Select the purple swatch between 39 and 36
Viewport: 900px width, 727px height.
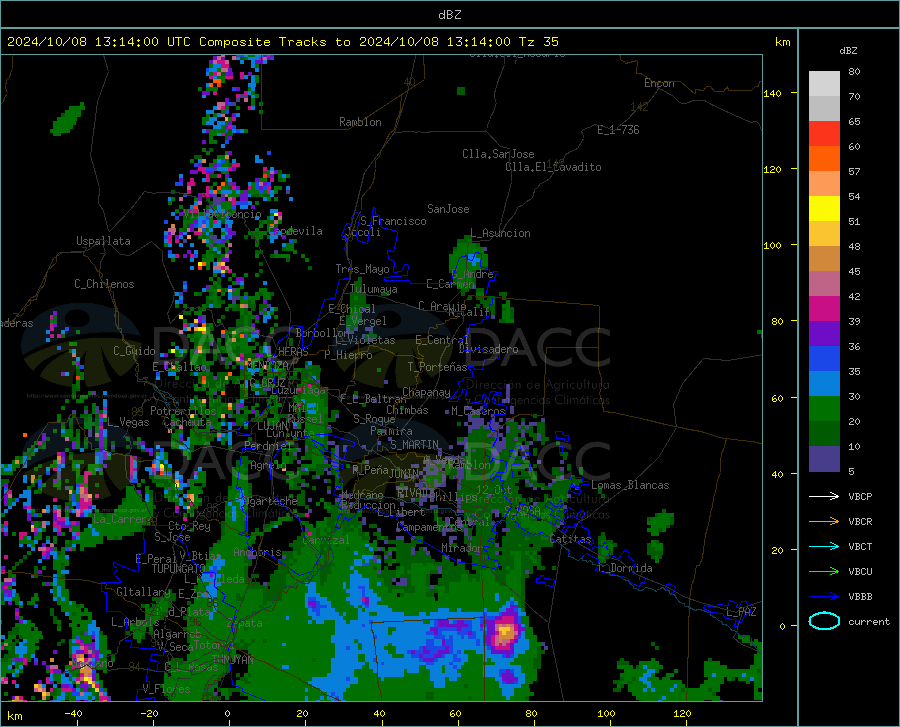coord(824,334)
